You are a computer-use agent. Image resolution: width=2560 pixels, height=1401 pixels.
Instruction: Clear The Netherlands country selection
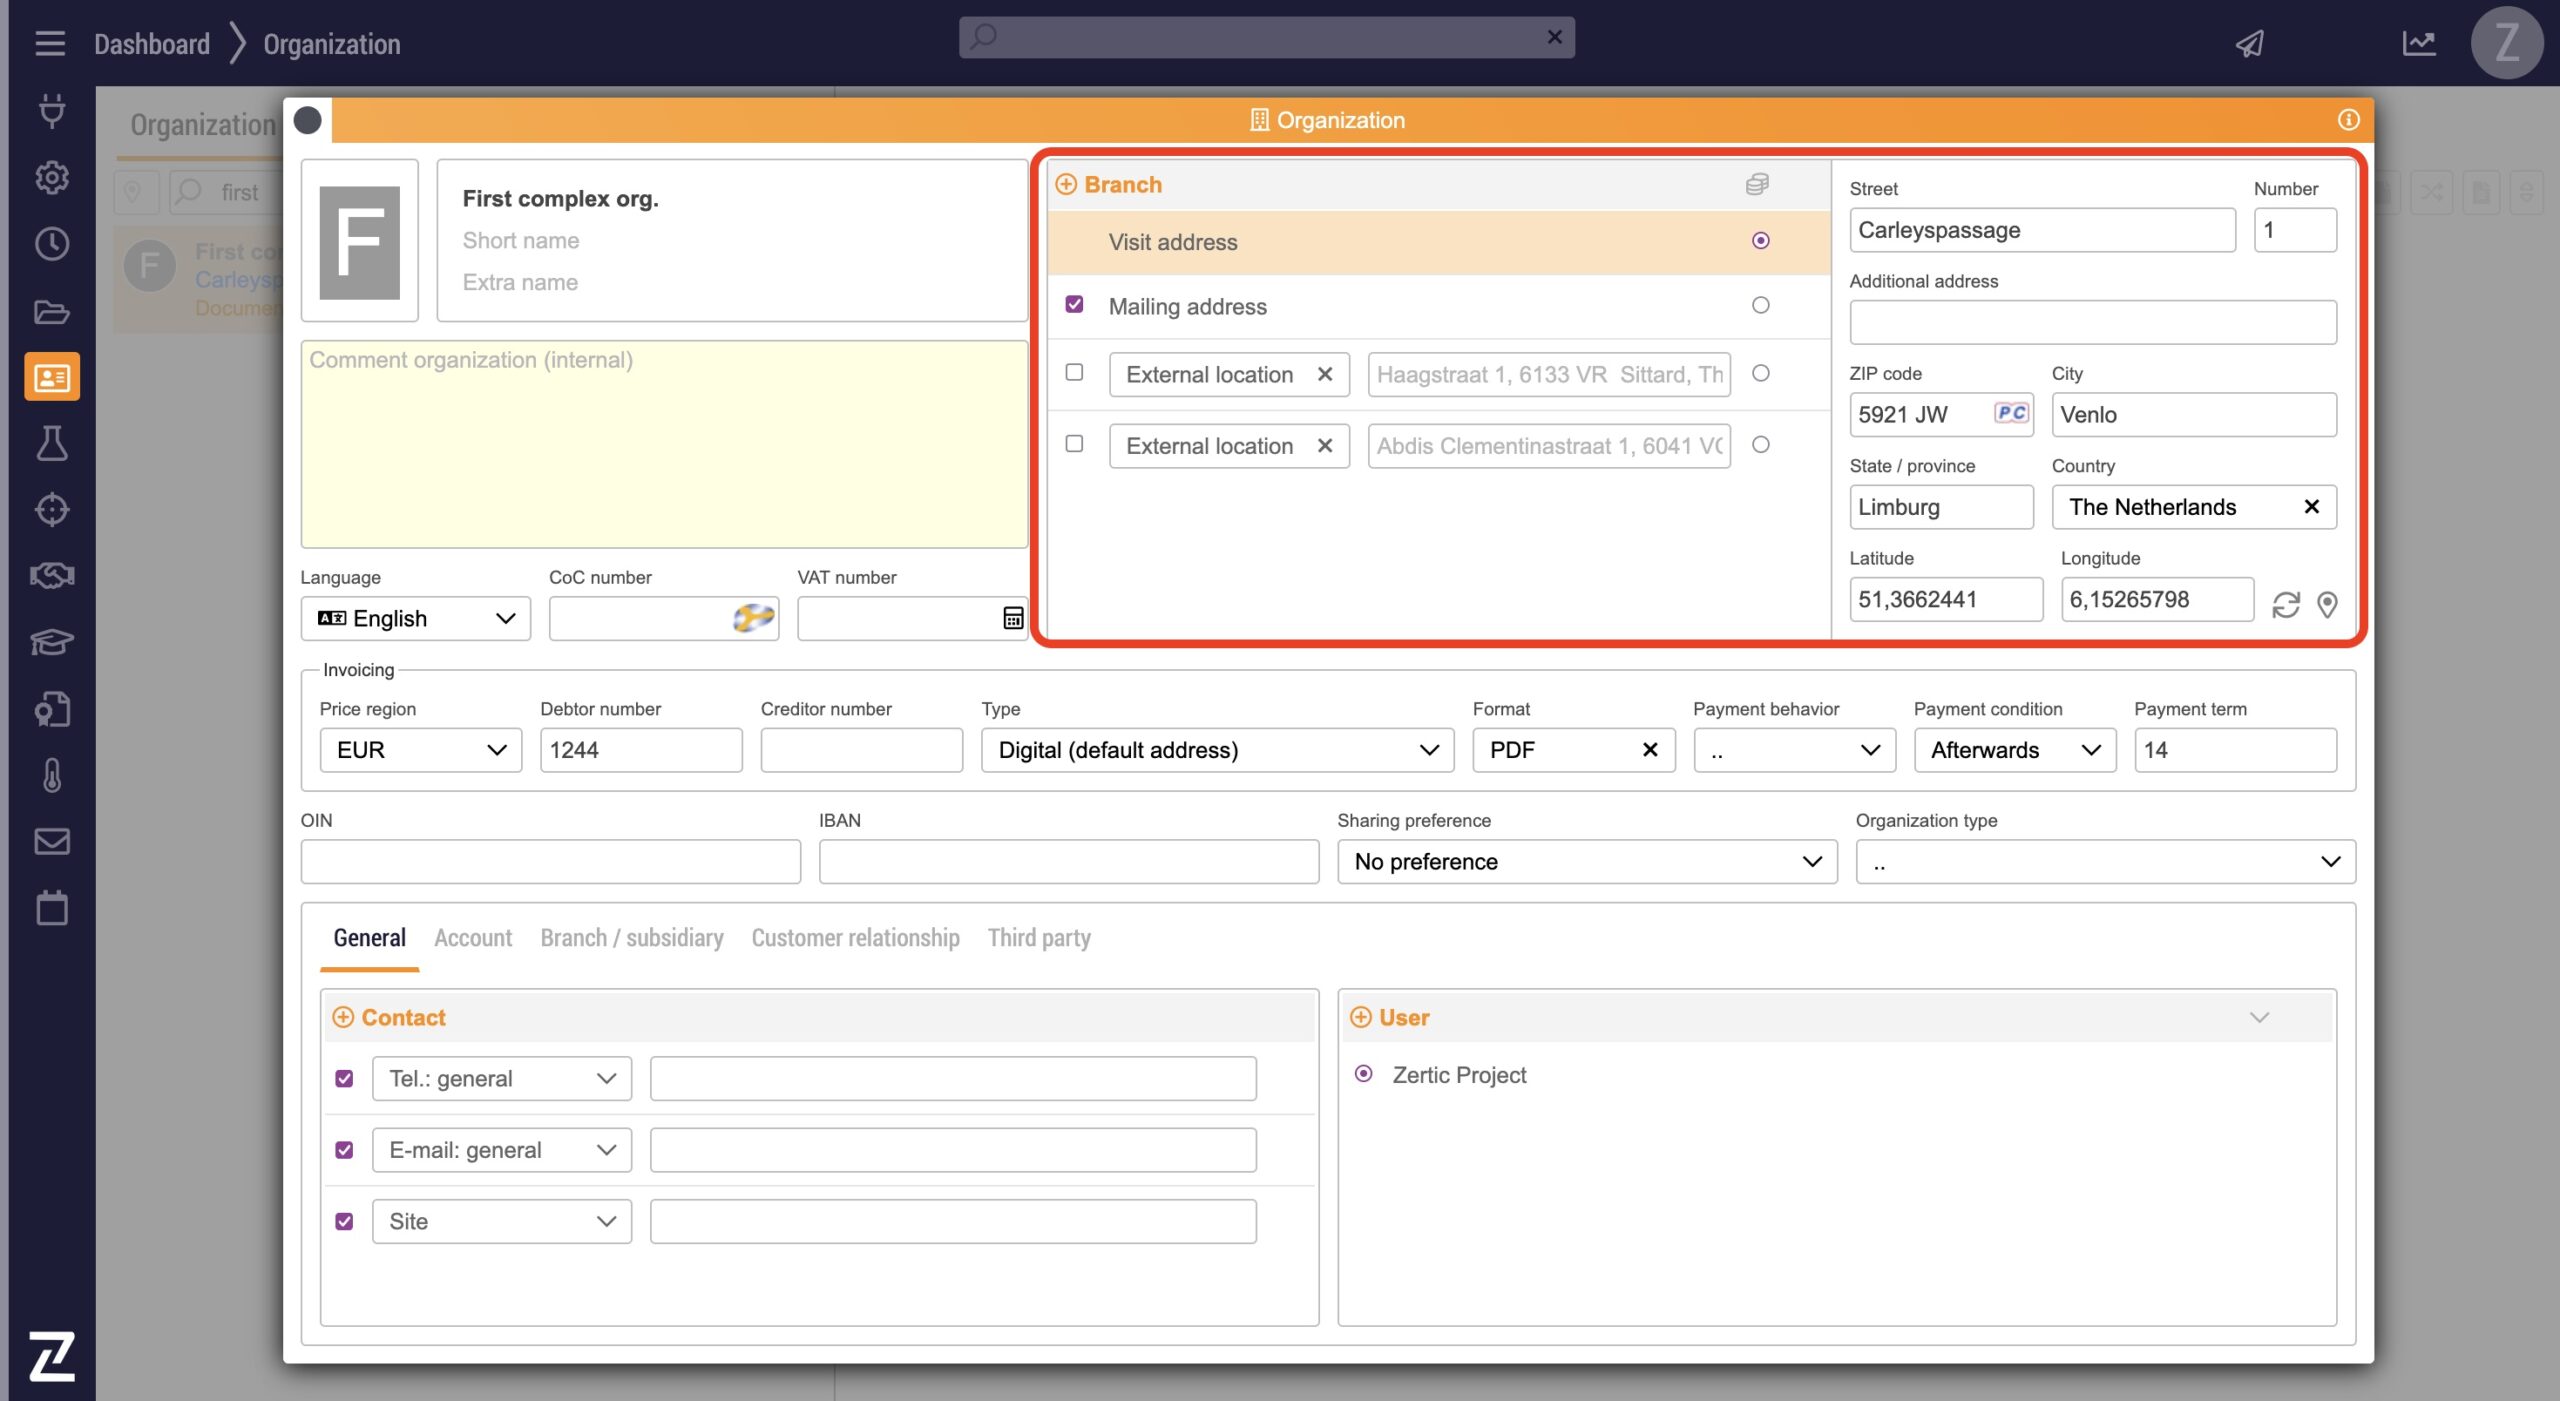coord(2311,507)
